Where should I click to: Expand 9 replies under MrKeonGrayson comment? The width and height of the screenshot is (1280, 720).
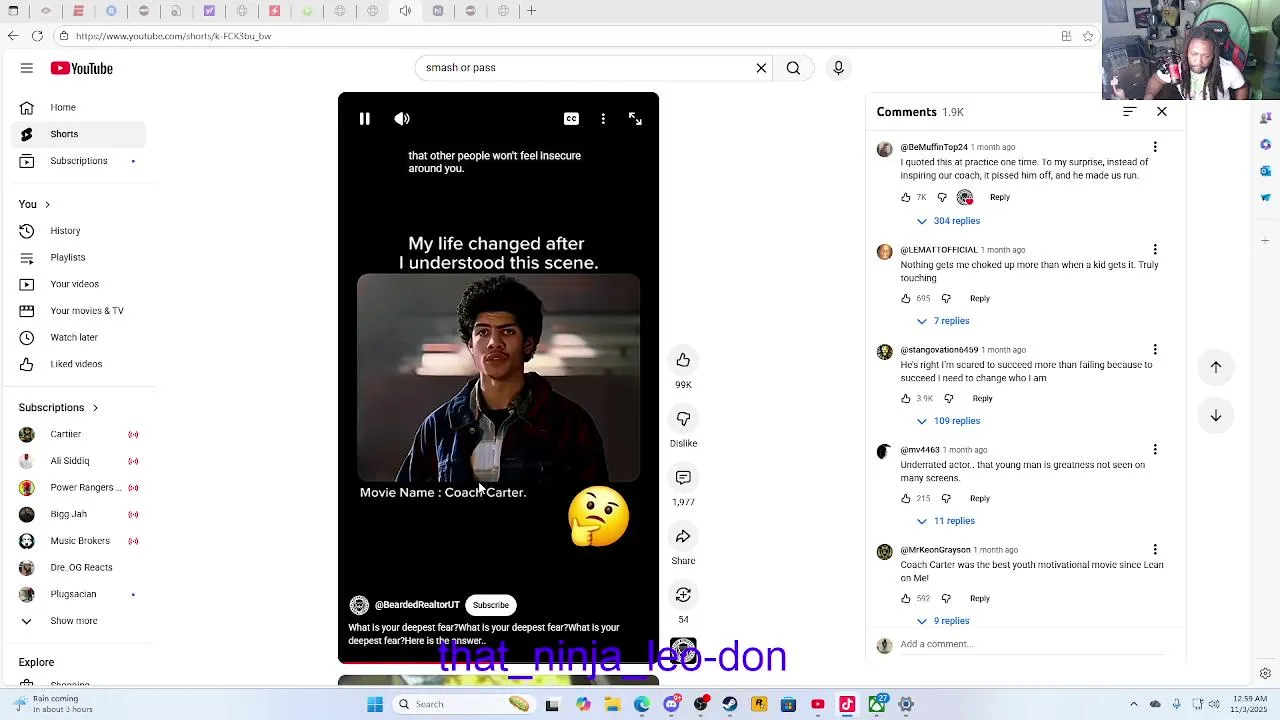[942, 621]
